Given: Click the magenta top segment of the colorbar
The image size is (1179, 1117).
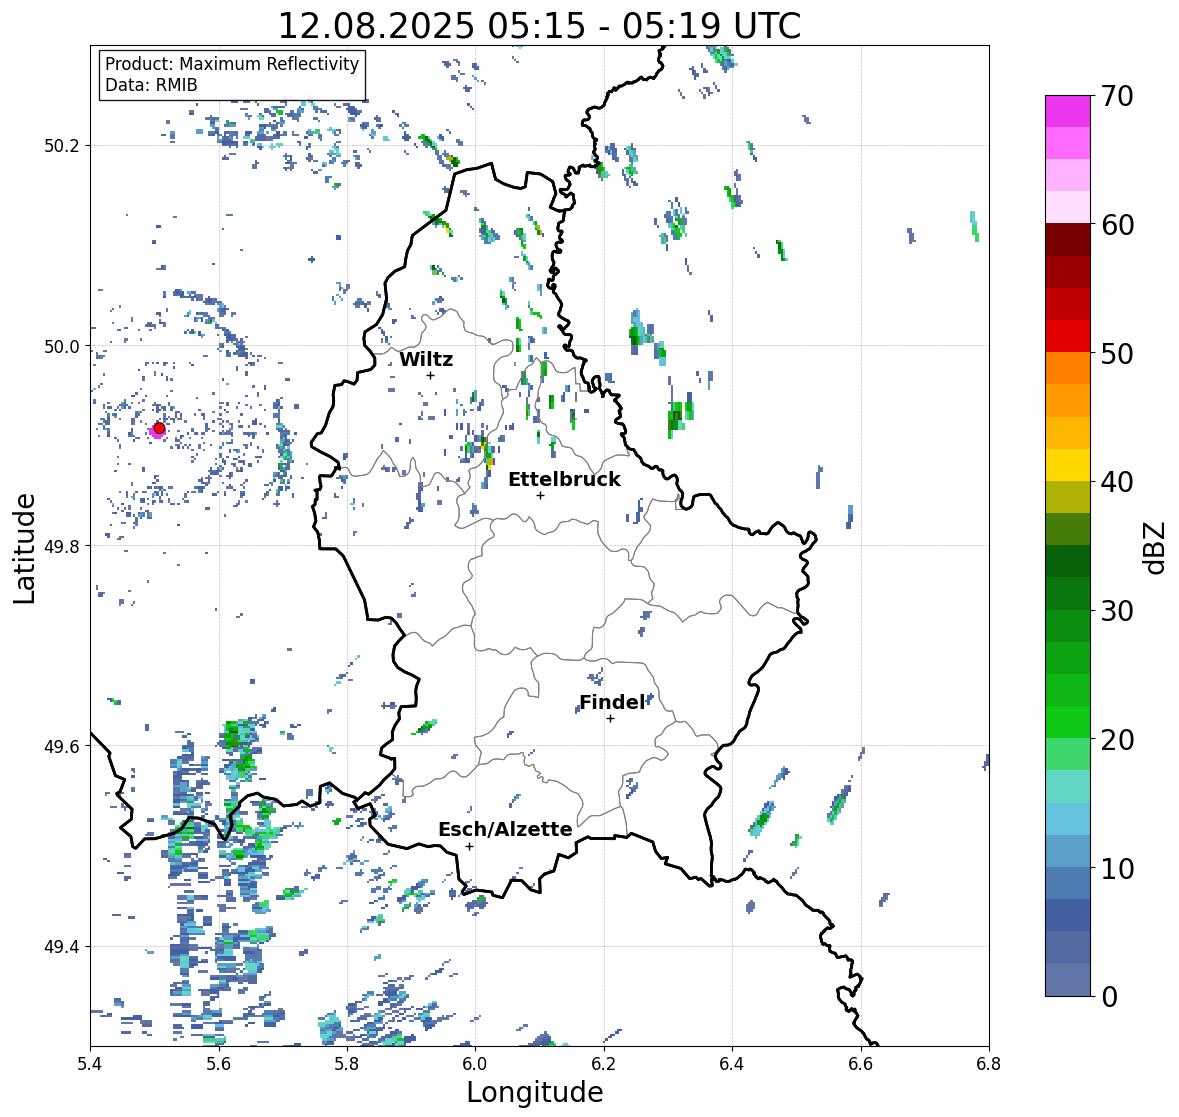Looking at the screenshot, I should tap(1068, 111).
